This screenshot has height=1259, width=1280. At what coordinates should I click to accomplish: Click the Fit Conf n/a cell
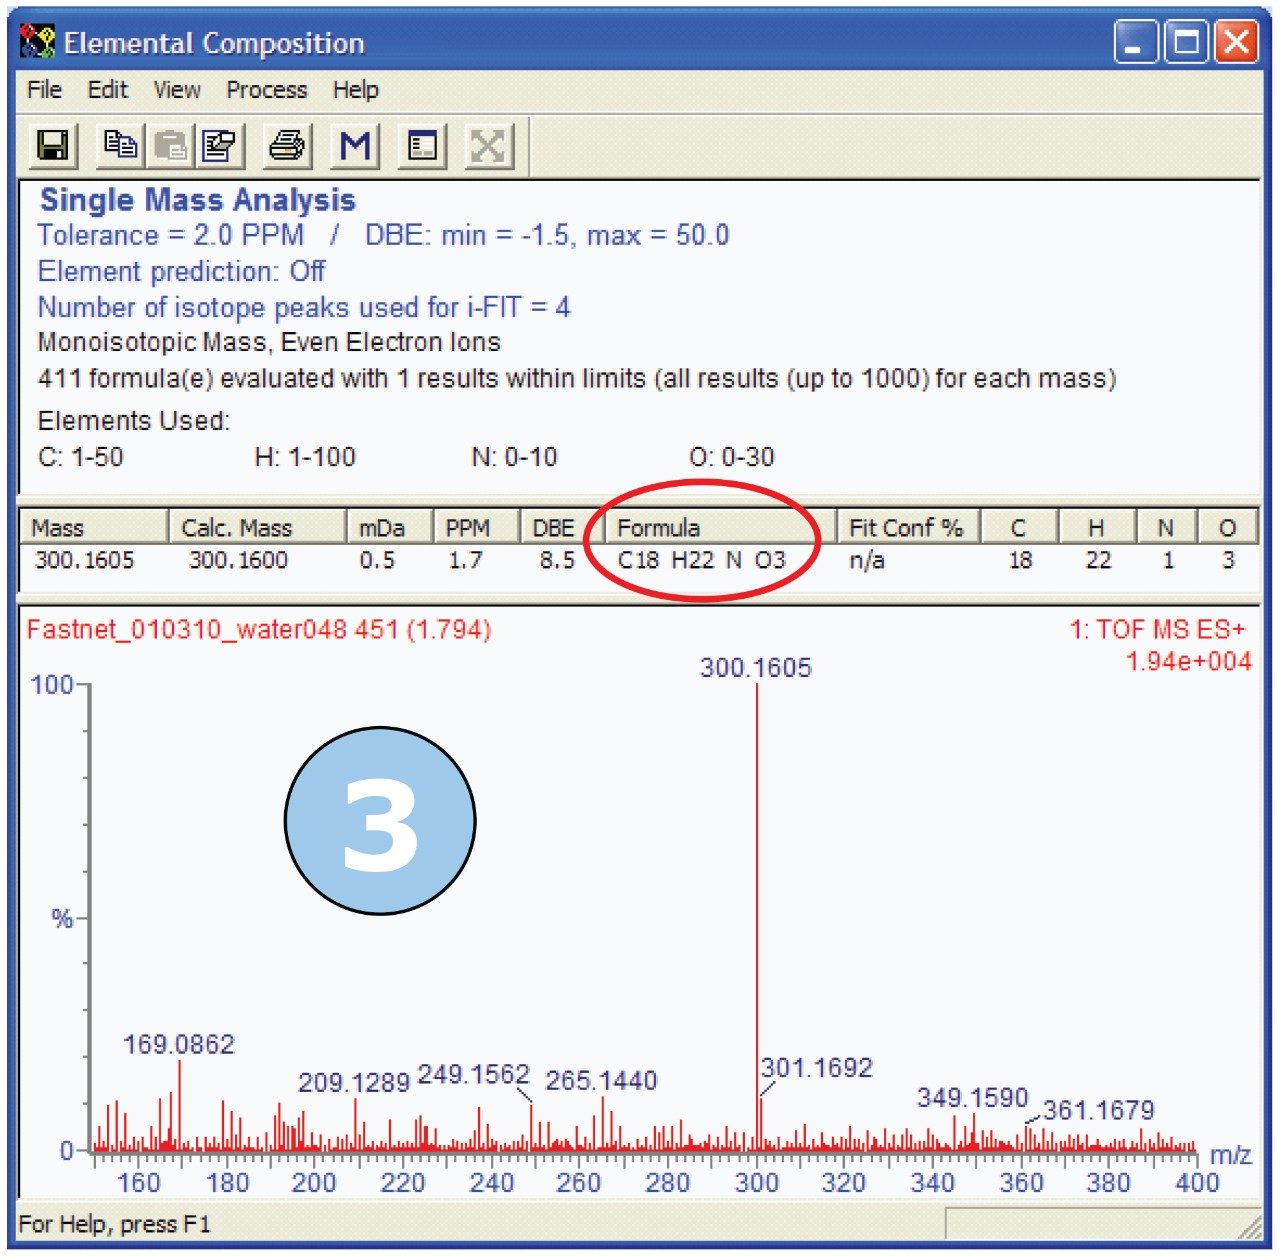coord(867,560)
